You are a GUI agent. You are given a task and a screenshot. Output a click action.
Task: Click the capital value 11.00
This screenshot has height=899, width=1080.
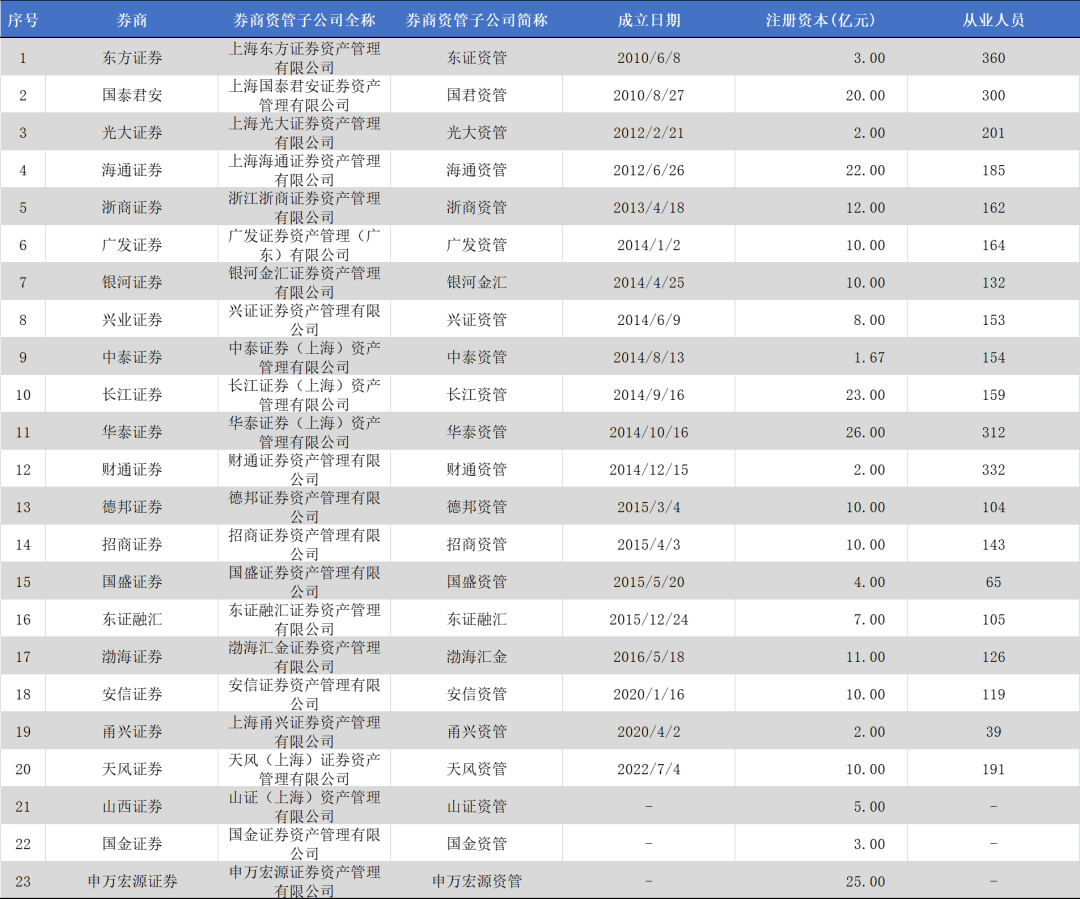click(866, 657)
